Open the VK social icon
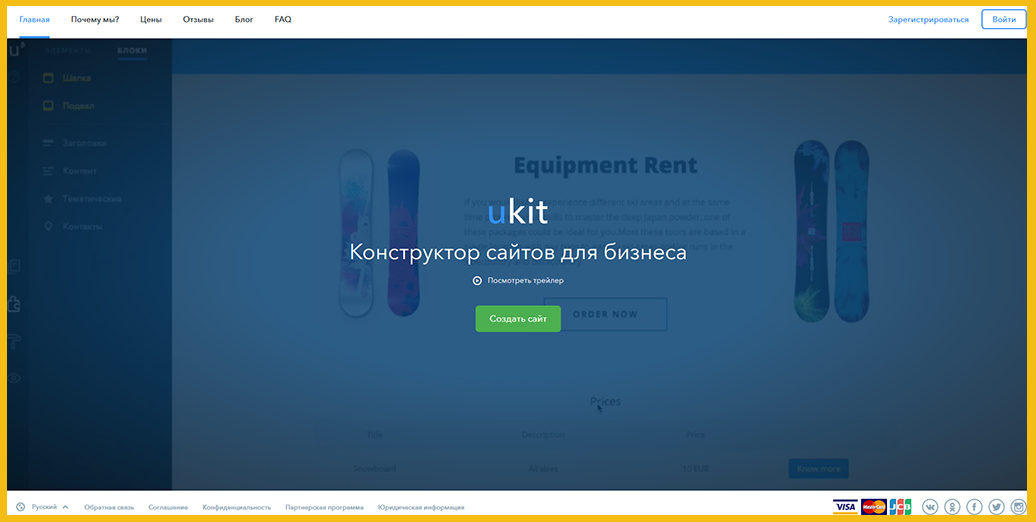The image size is (1036, 522). click(930, 507)
